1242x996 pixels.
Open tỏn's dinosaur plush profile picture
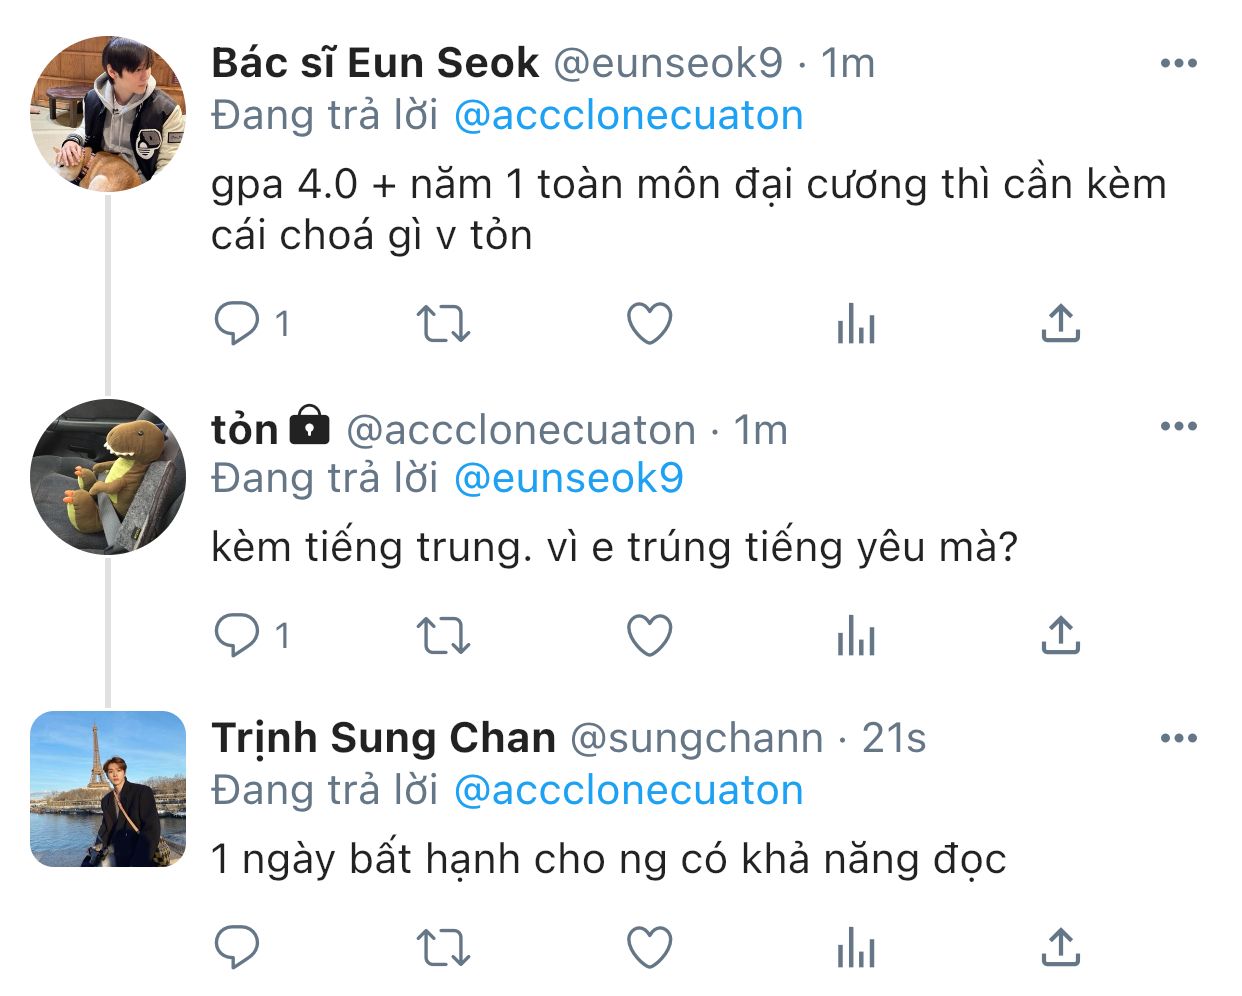[108, 477]
